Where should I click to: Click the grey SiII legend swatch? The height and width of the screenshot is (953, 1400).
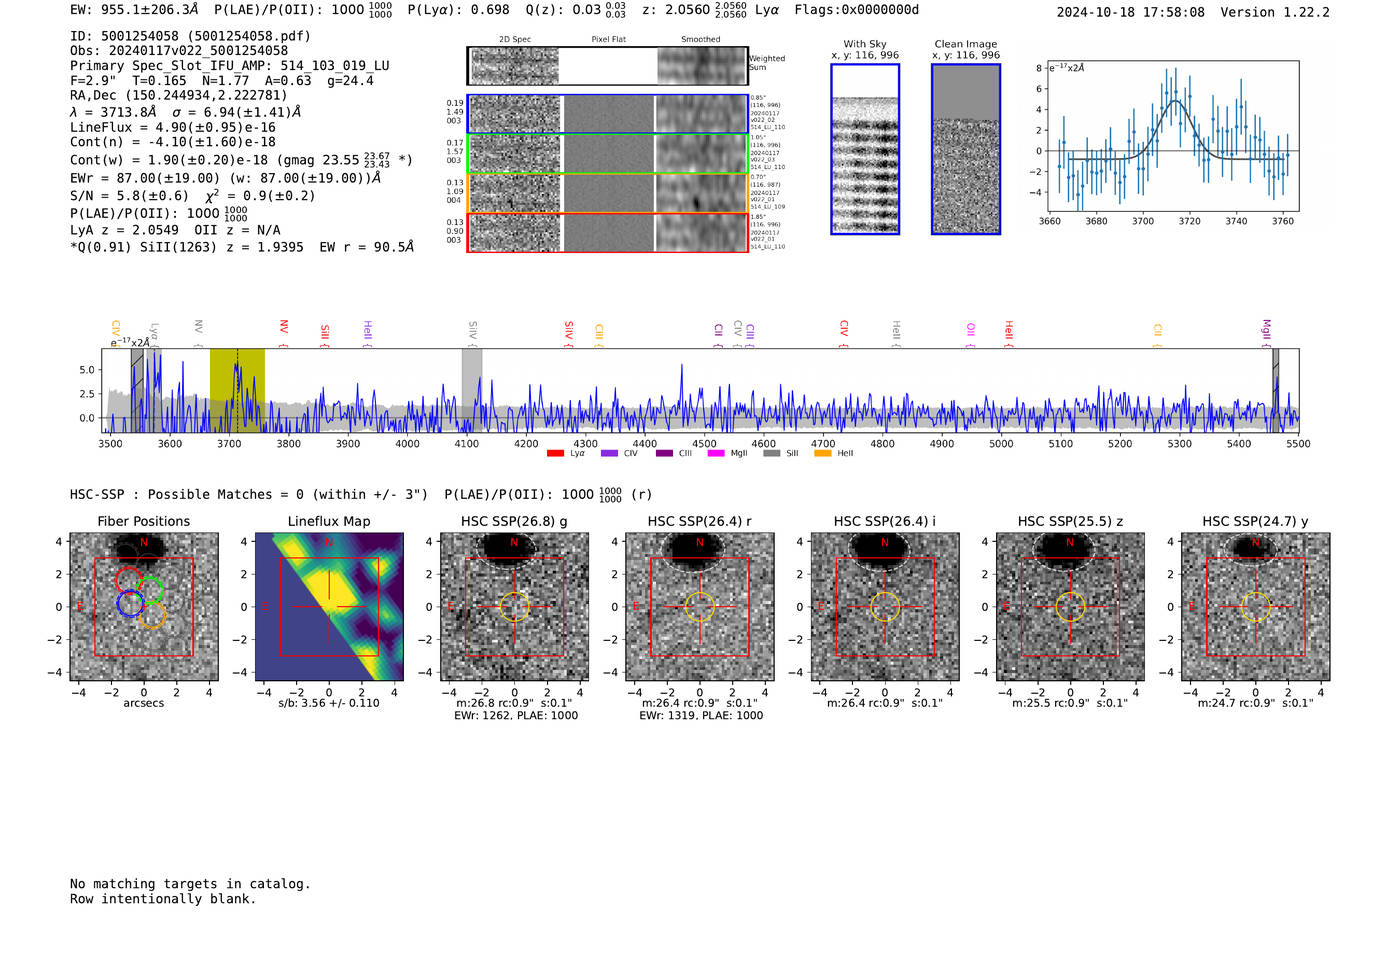click(x=771, y=454)
